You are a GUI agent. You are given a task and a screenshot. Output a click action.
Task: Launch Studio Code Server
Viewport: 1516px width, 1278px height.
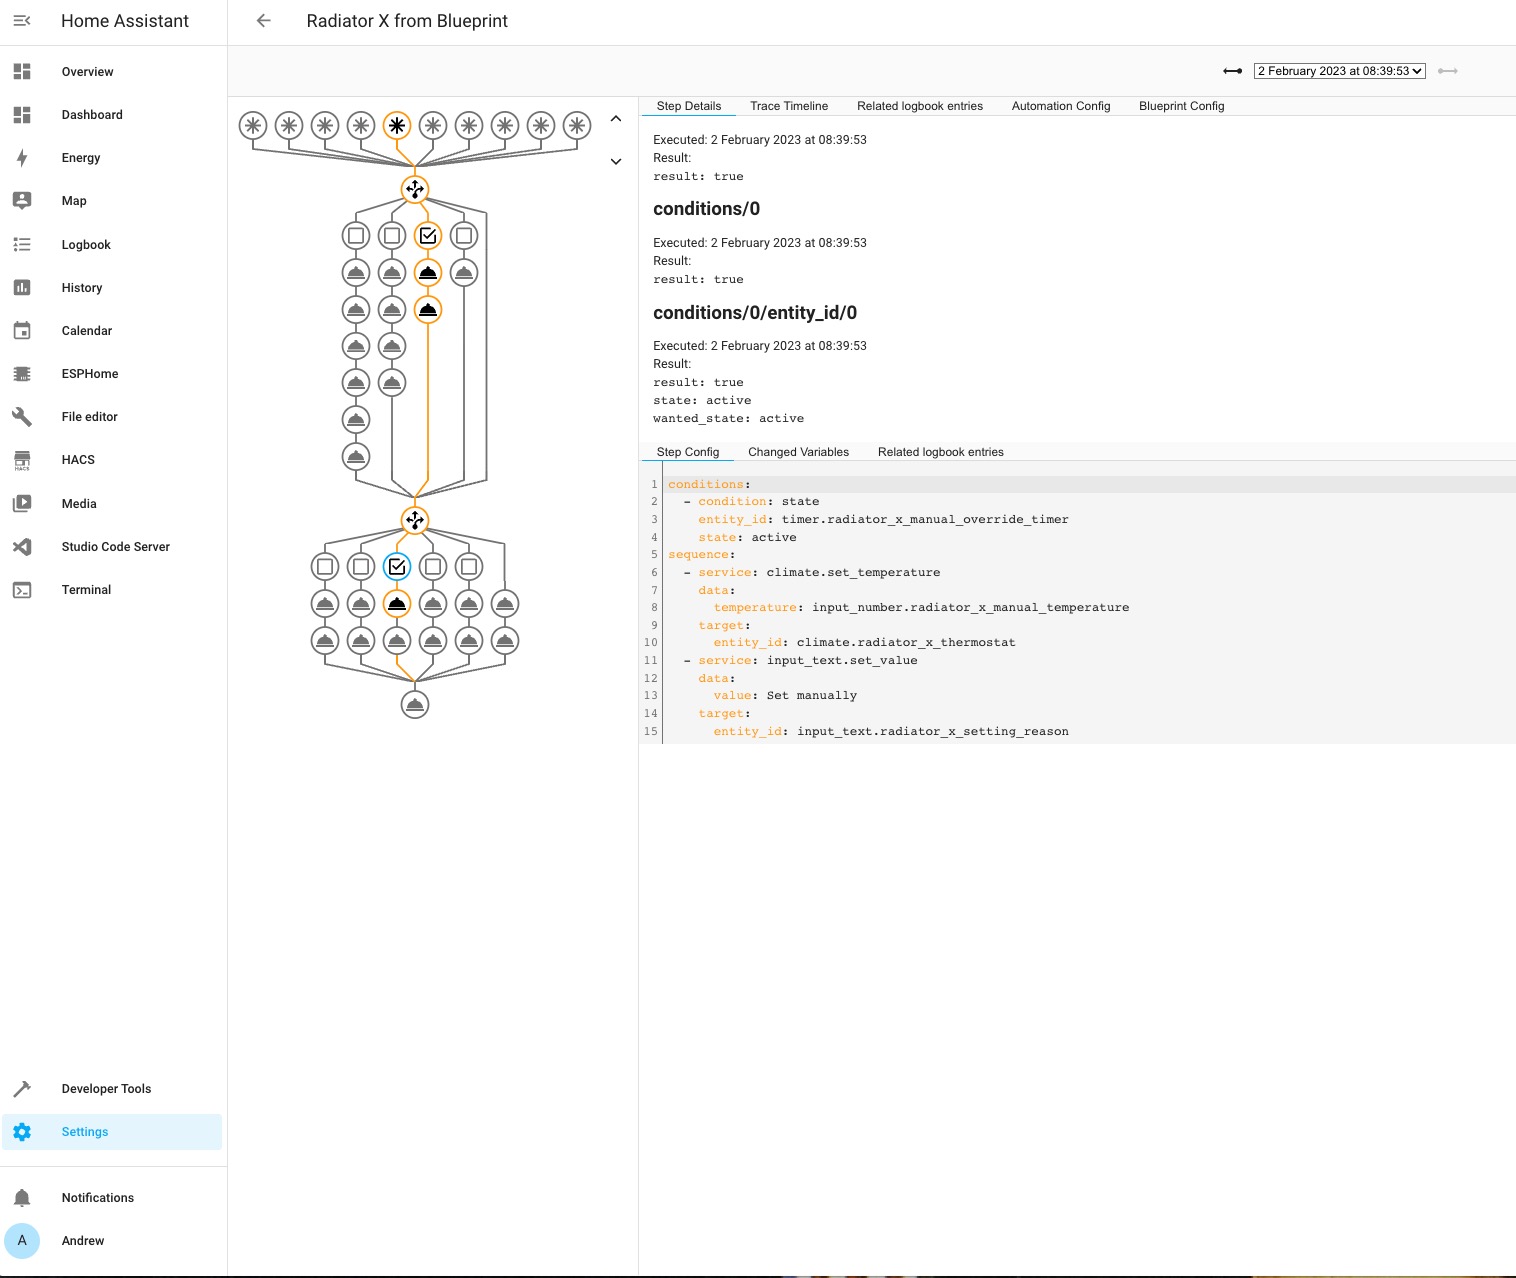pos(116,546)
